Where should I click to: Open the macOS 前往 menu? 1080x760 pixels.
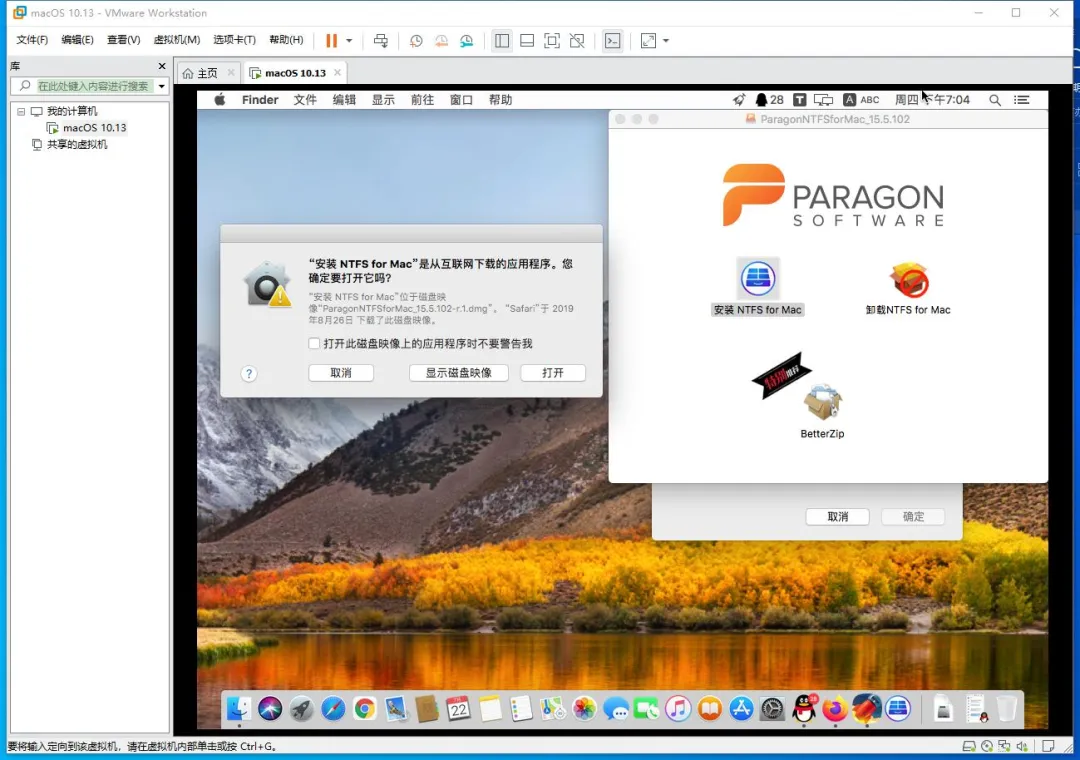(422, 100)
